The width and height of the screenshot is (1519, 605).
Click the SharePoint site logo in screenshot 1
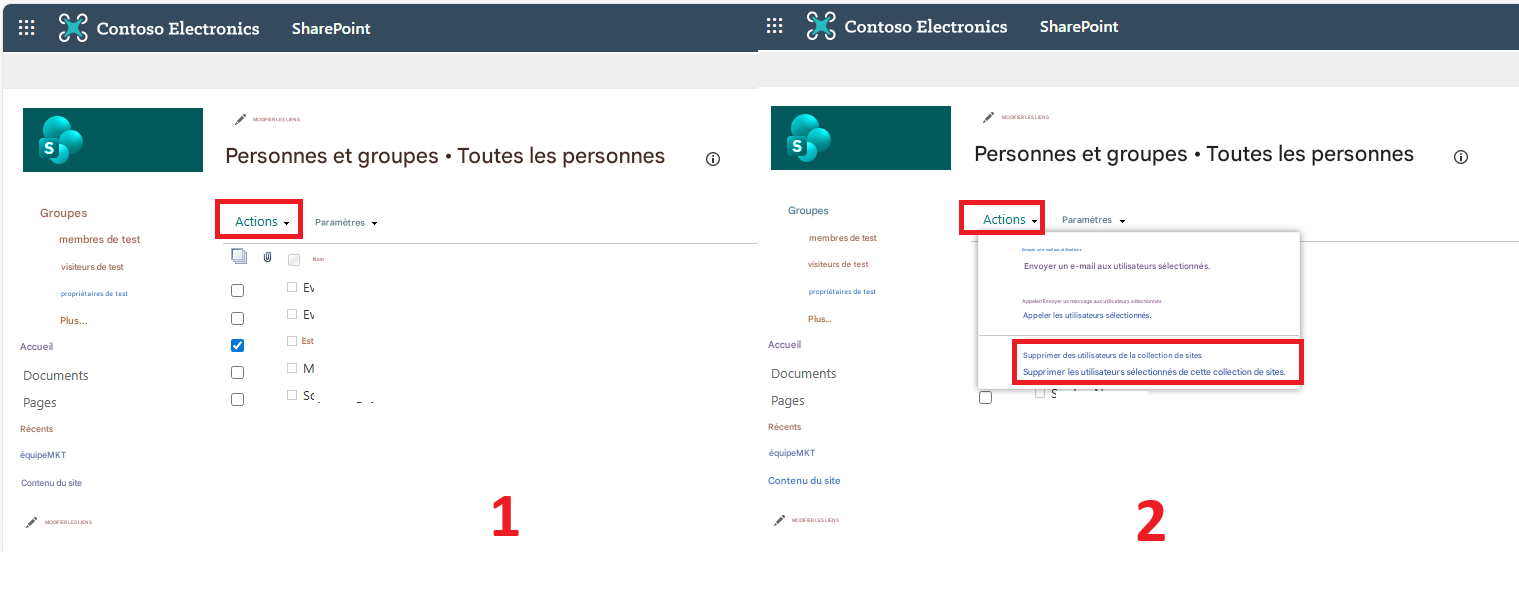113,140
